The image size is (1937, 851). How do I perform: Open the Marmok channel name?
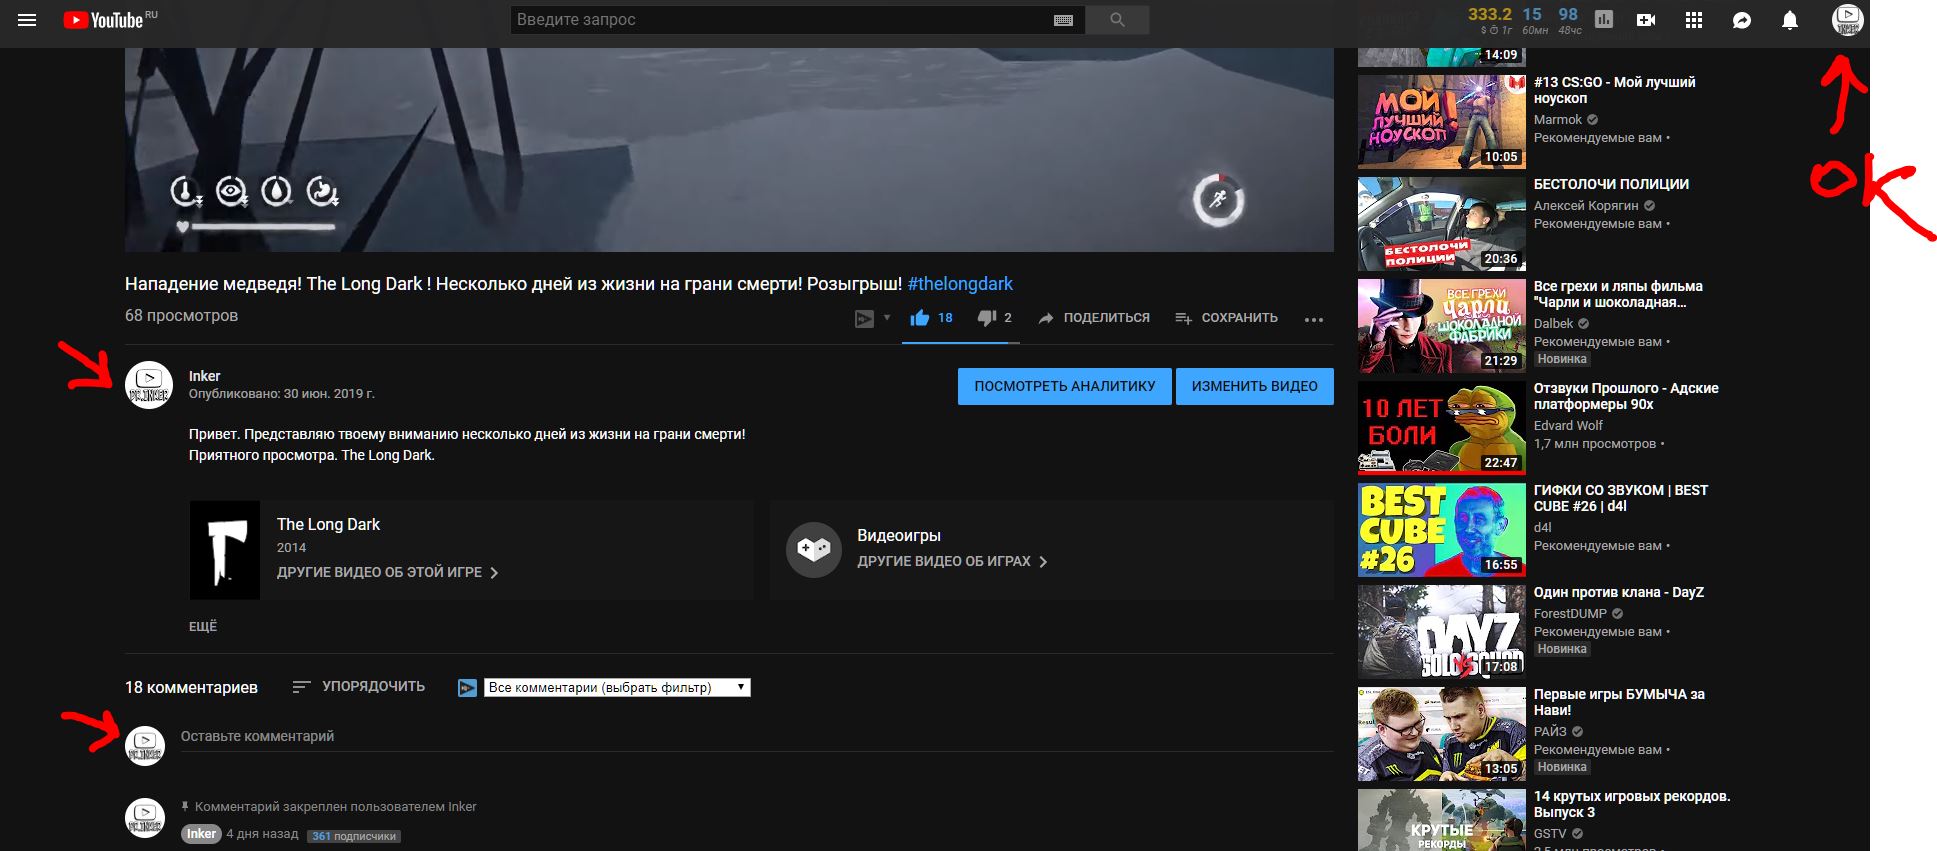(1558, 119)
